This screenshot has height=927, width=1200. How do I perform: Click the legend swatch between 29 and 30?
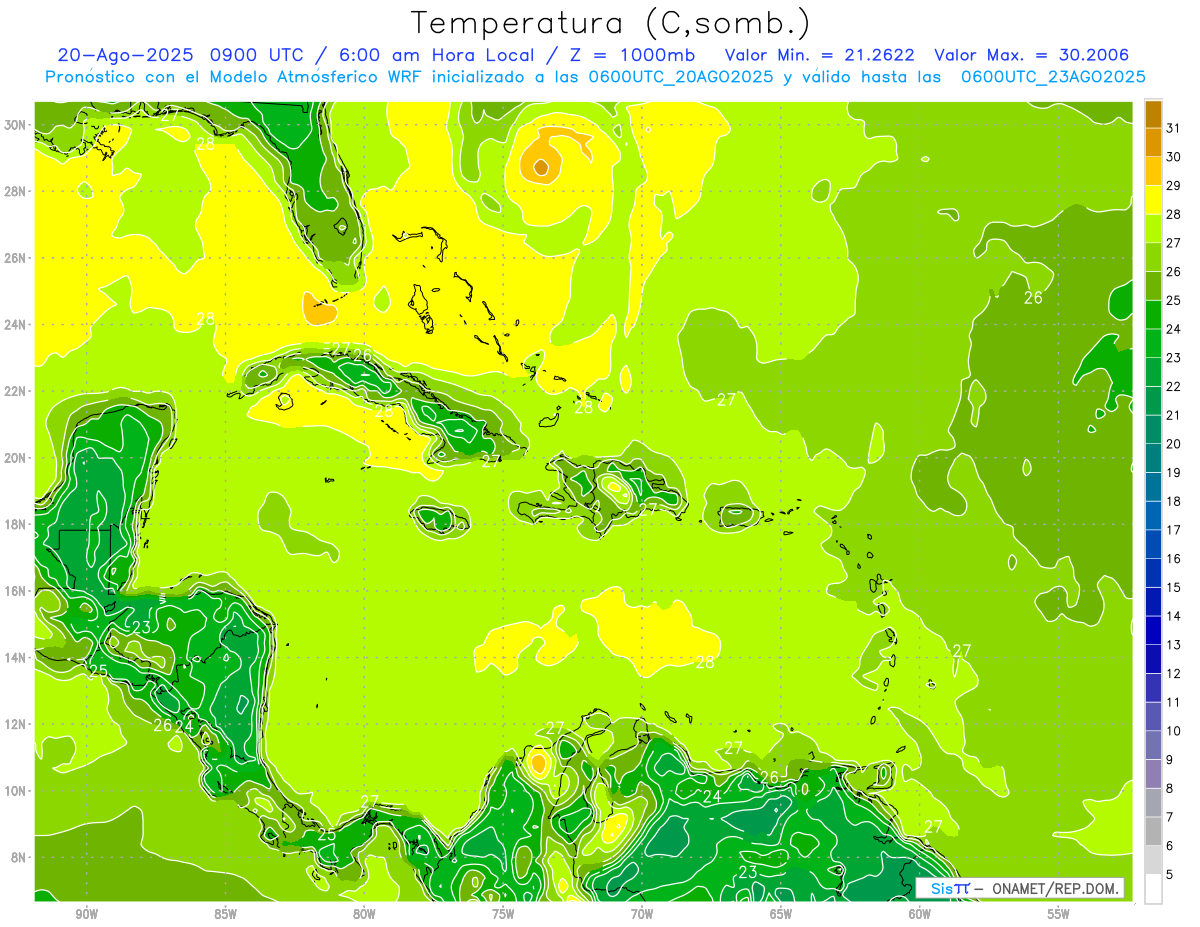[1153, 171]
